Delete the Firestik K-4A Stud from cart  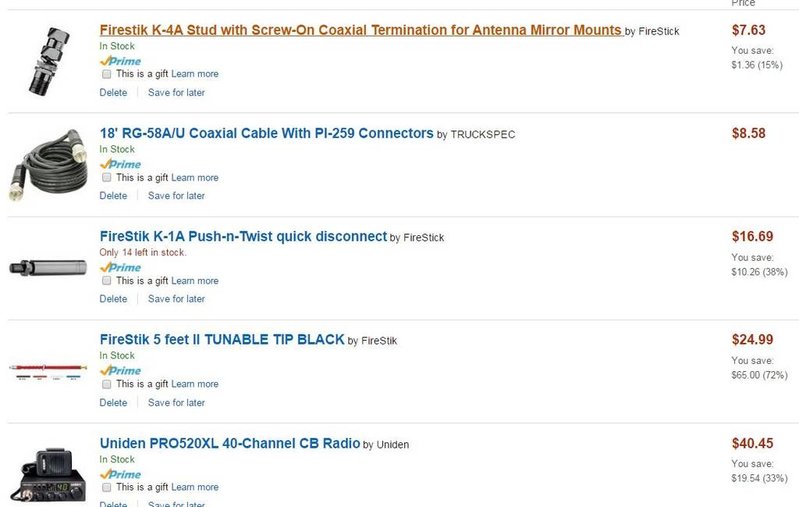pos(113,93)
